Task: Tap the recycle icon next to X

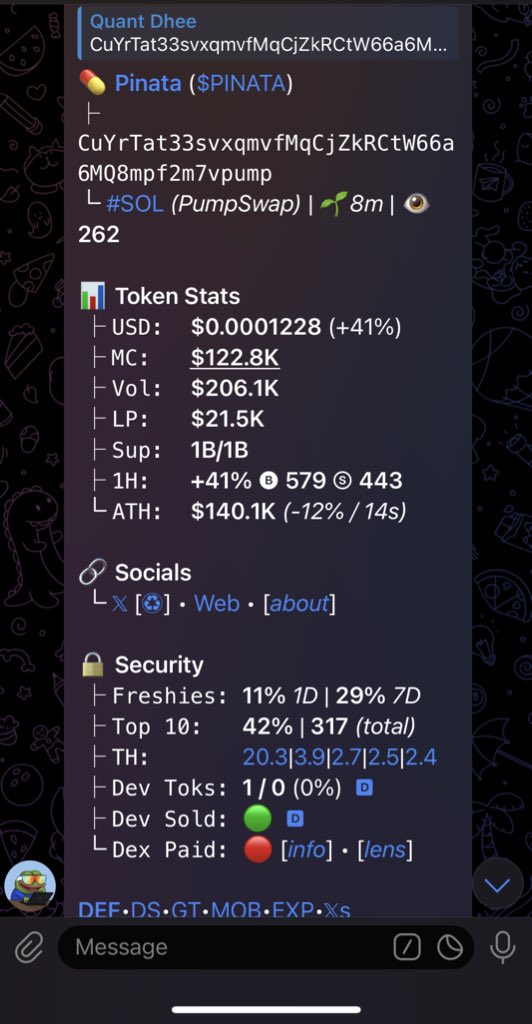Action: coord(152,603)
